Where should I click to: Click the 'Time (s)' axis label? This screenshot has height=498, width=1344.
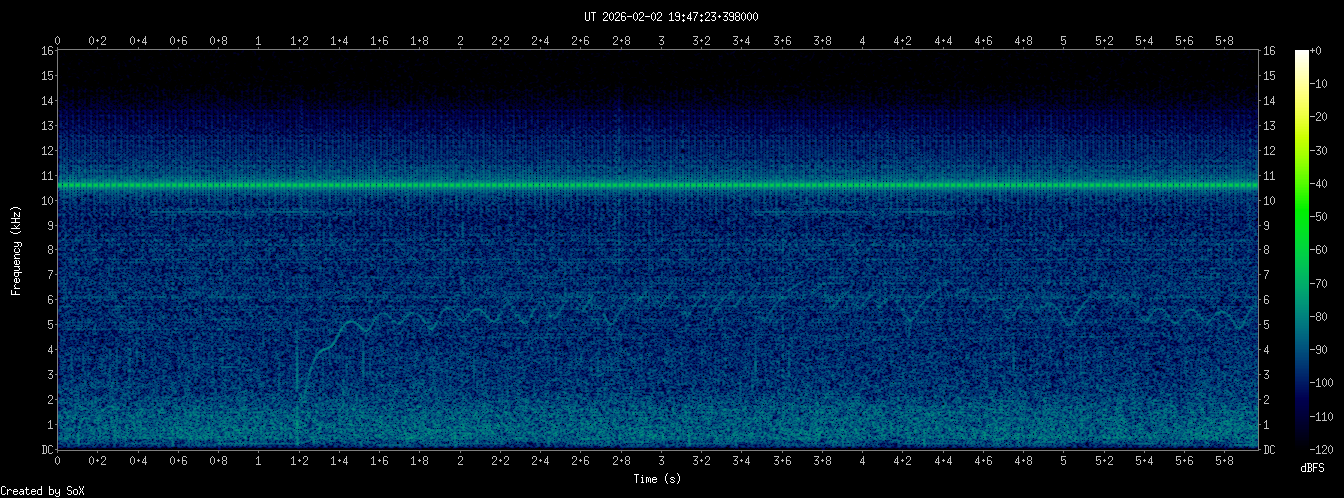click(658, 479)
